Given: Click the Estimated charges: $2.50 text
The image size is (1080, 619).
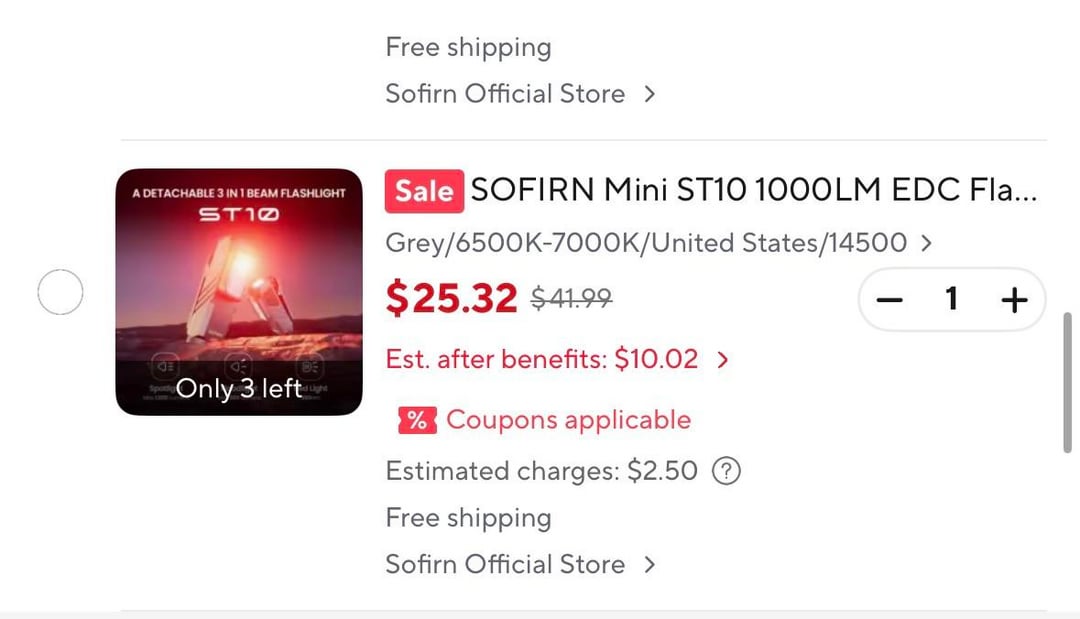Looking at the screenshot, I should click(x=541, y=471).
